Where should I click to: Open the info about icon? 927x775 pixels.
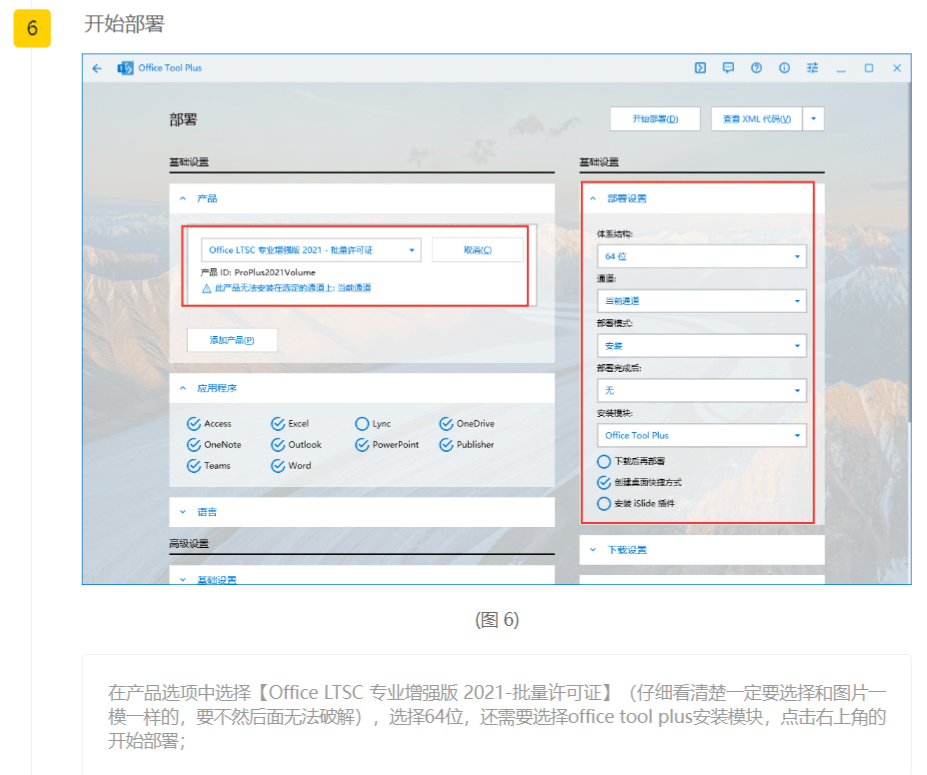pos(785,68)
